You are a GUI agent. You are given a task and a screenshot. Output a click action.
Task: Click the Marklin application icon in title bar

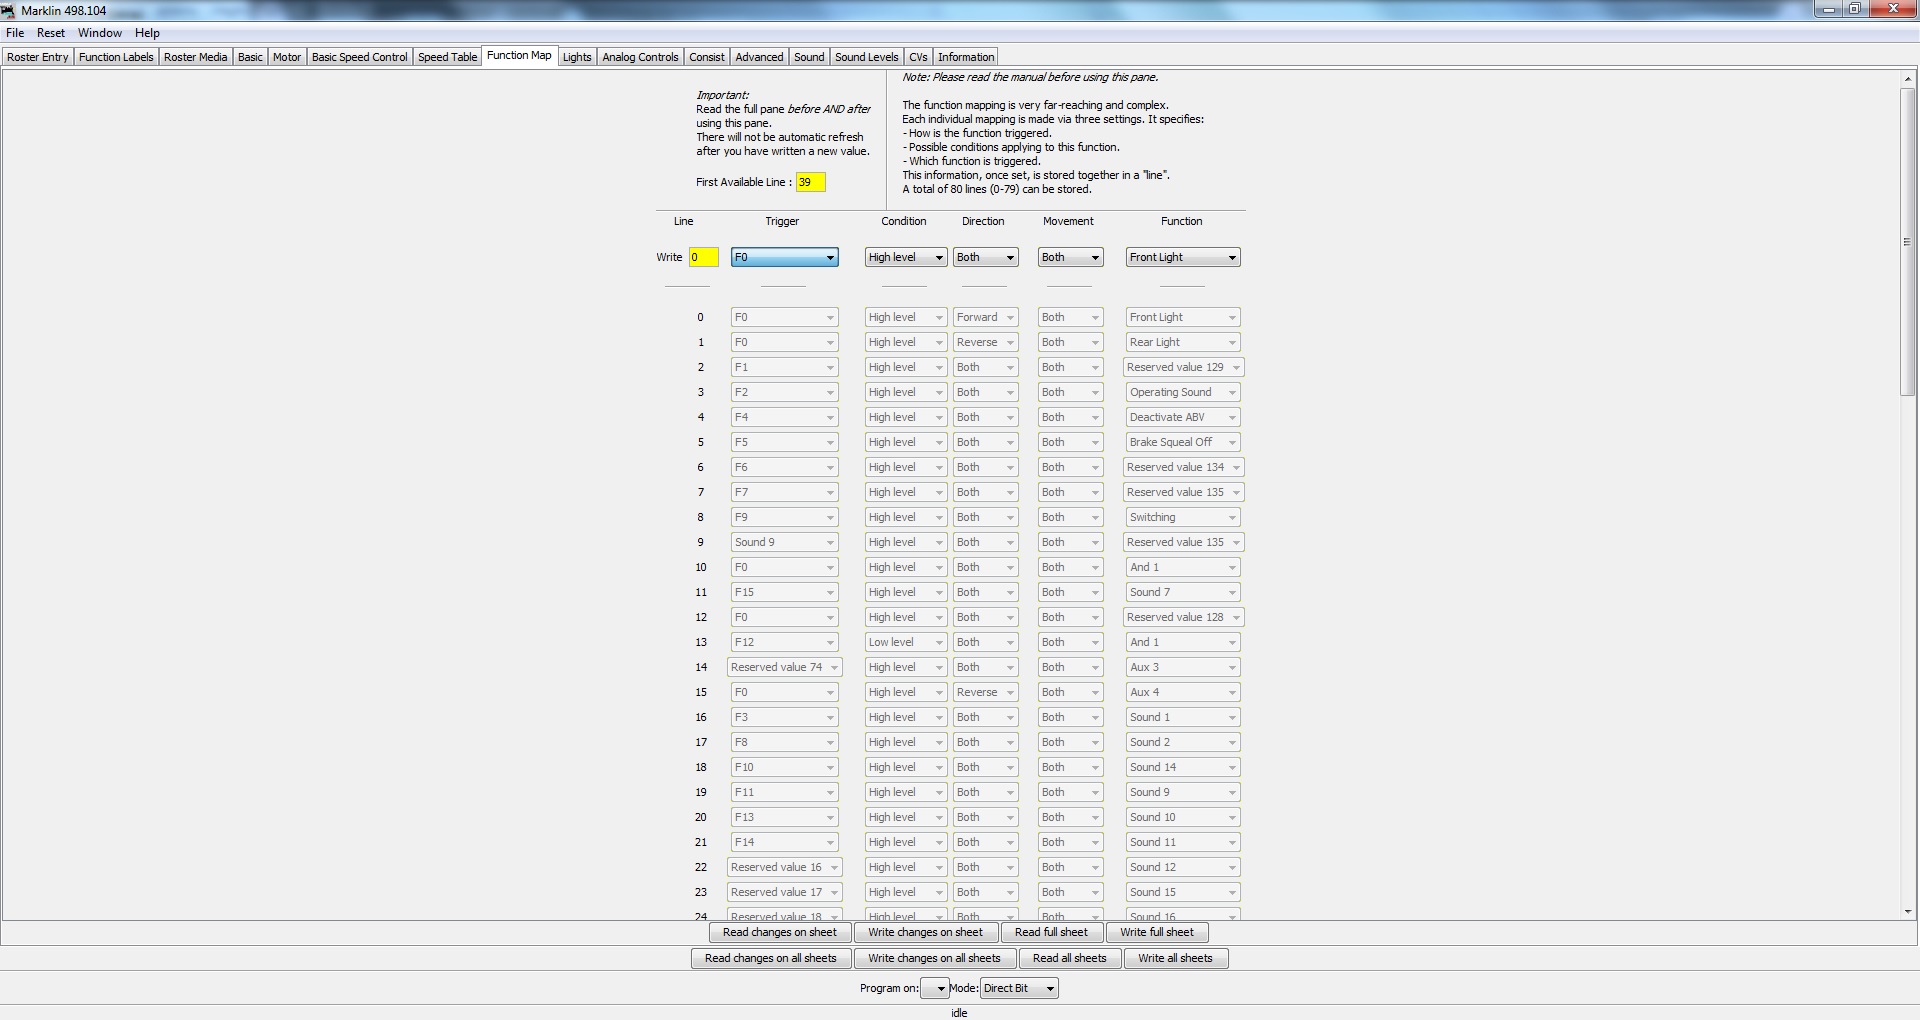click(x=9, y=10)
